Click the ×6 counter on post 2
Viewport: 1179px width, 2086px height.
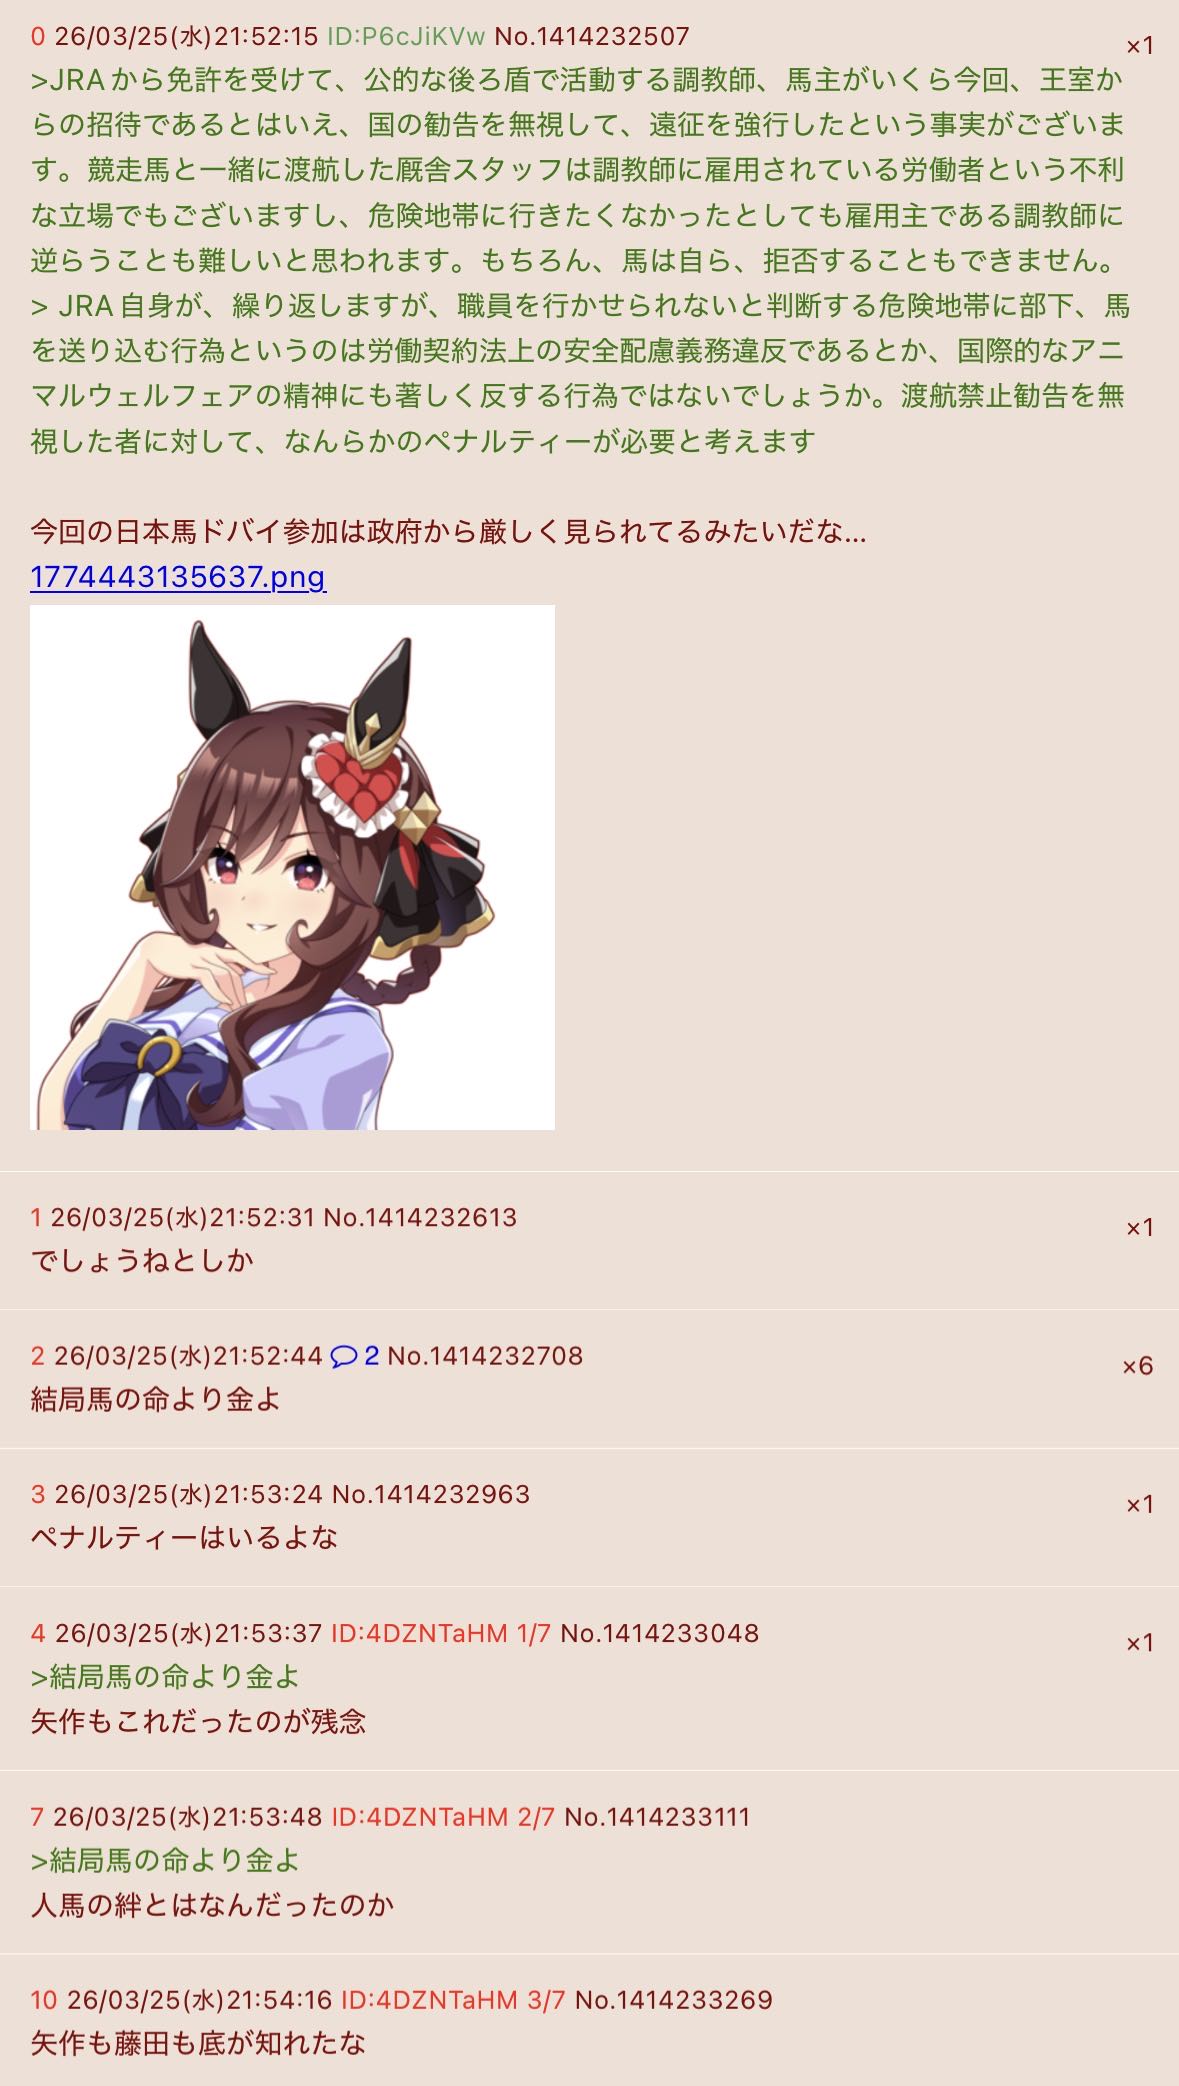pos(1138,1366)
